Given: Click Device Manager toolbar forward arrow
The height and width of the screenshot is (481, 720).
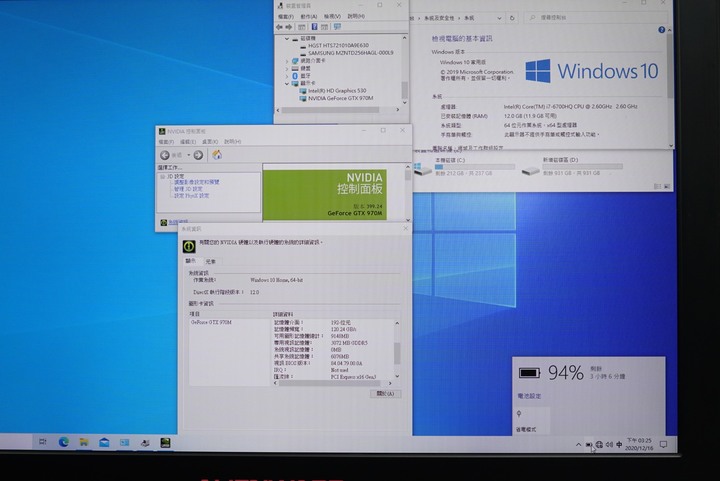Looking at the screenshot, I should tap(289, 27).
